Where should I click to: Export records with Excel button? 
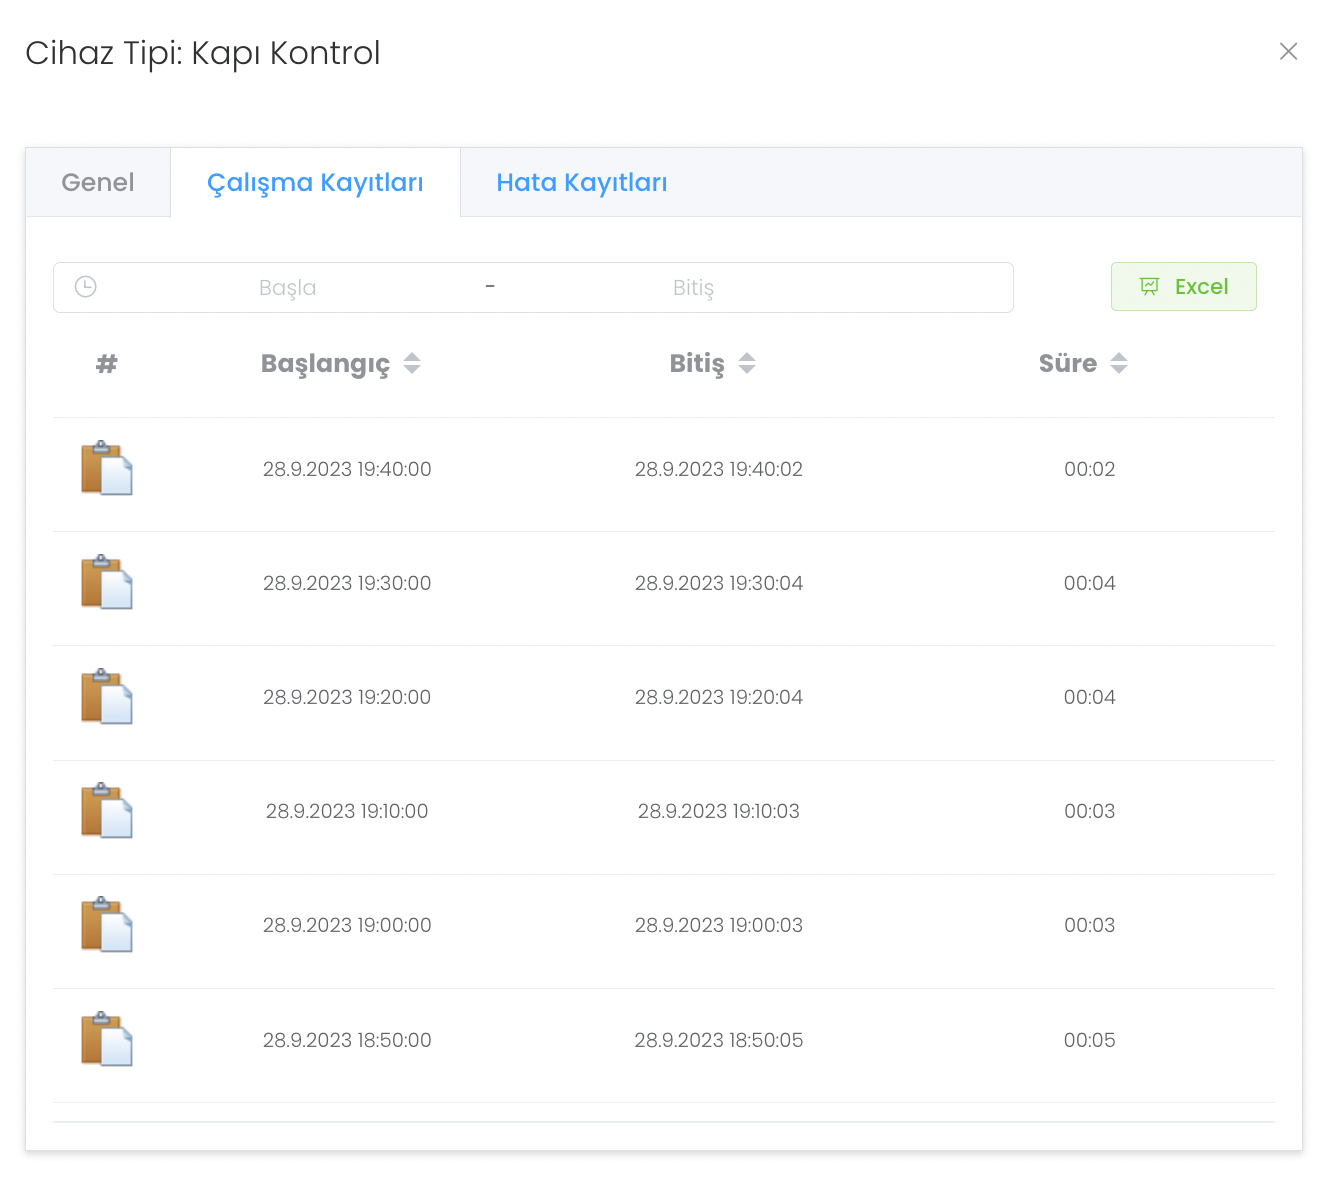1183,287
